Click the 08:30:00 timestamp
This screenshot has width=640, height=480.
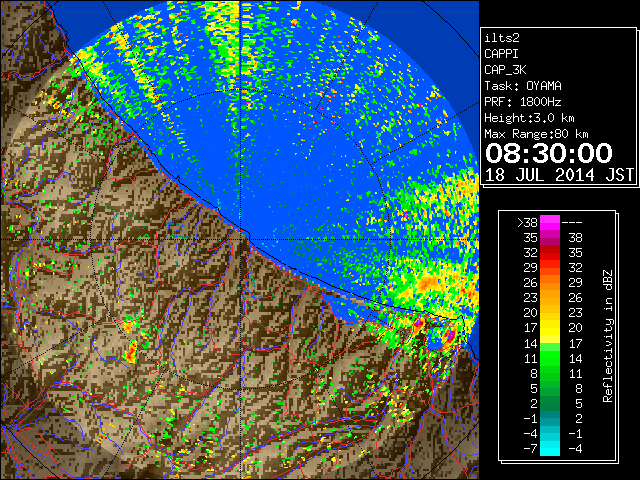(549, 153)
